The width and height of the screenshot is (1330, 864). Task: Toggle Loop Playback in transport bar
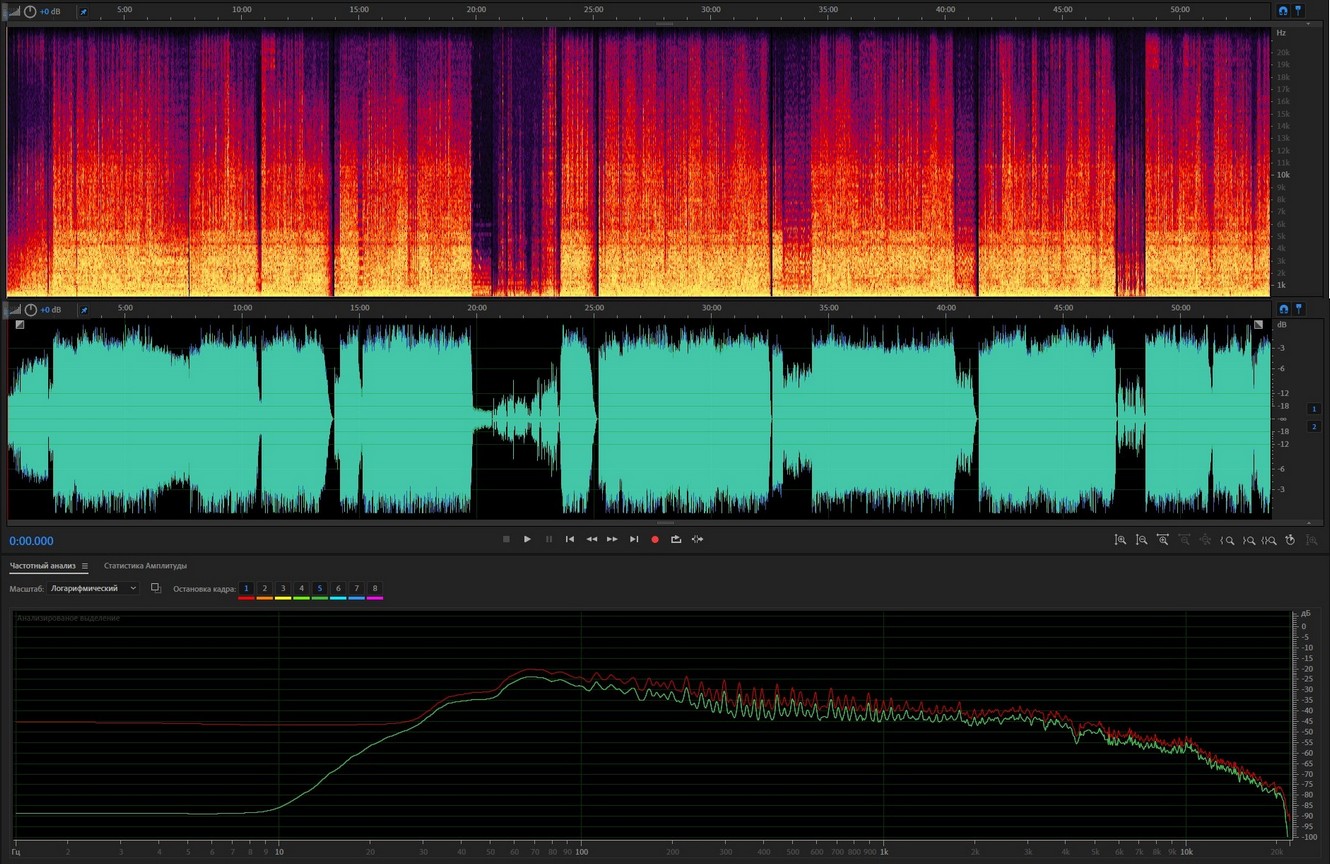676,539
